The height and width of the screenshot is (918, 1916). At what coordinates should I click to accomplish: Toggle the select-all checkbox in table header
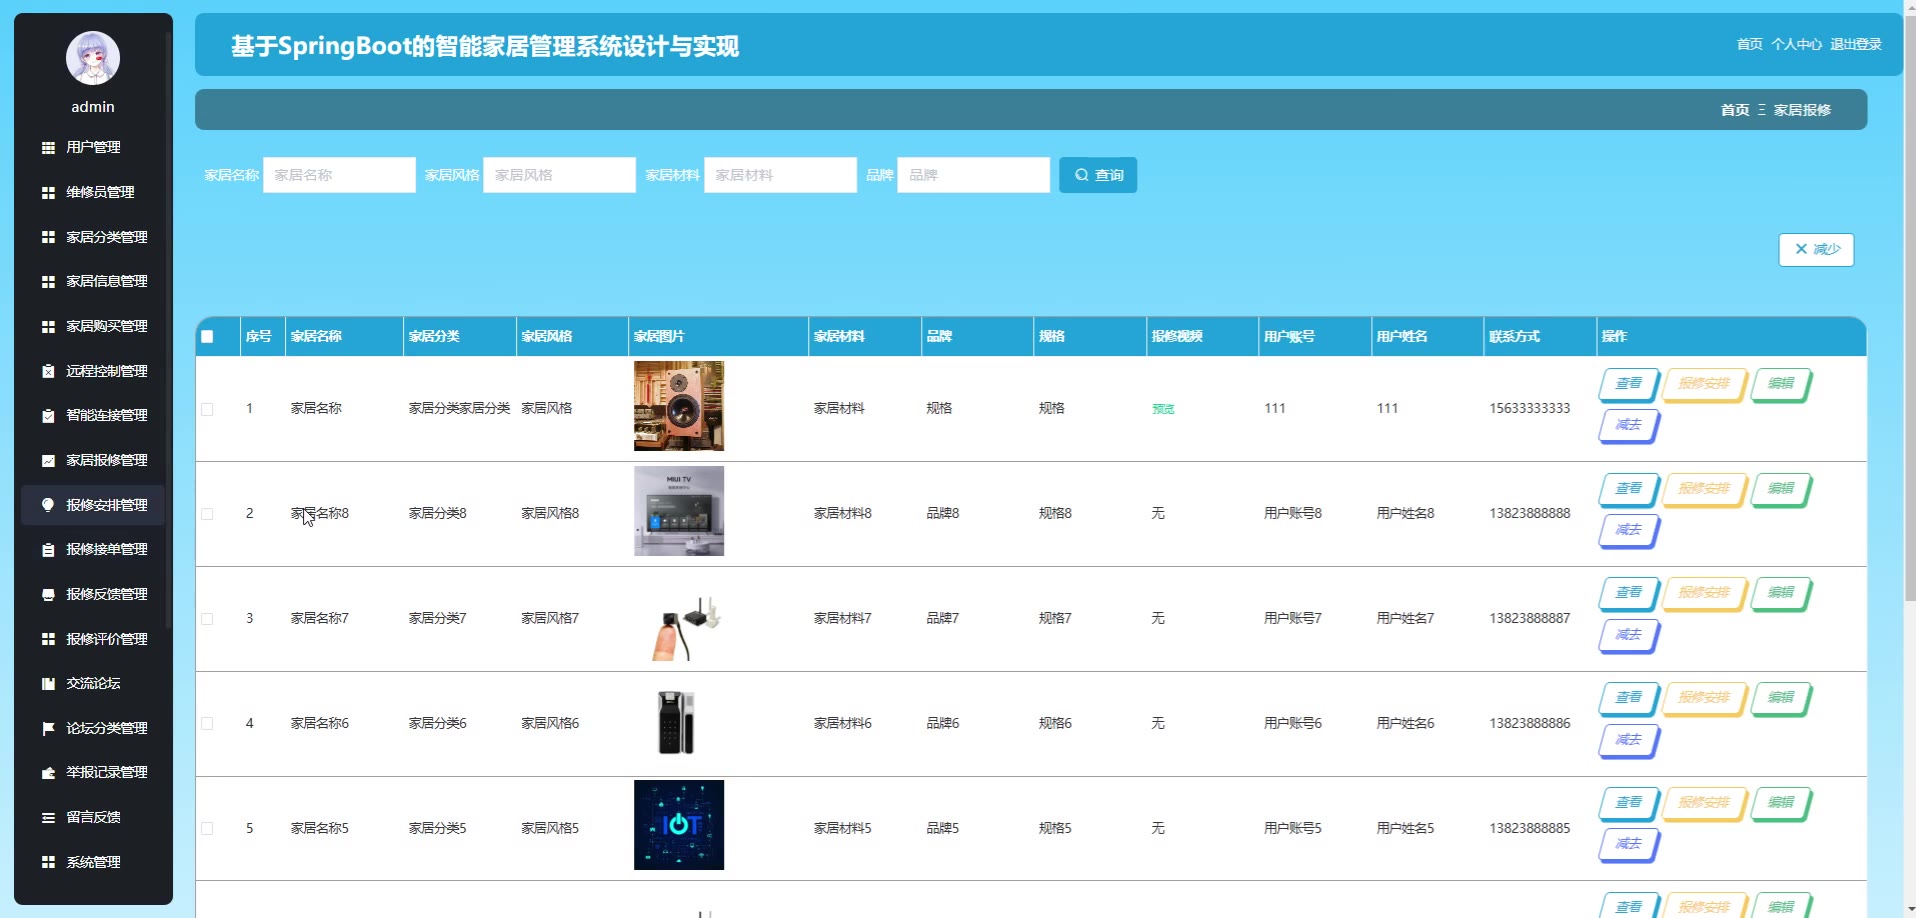click(207, 337)
